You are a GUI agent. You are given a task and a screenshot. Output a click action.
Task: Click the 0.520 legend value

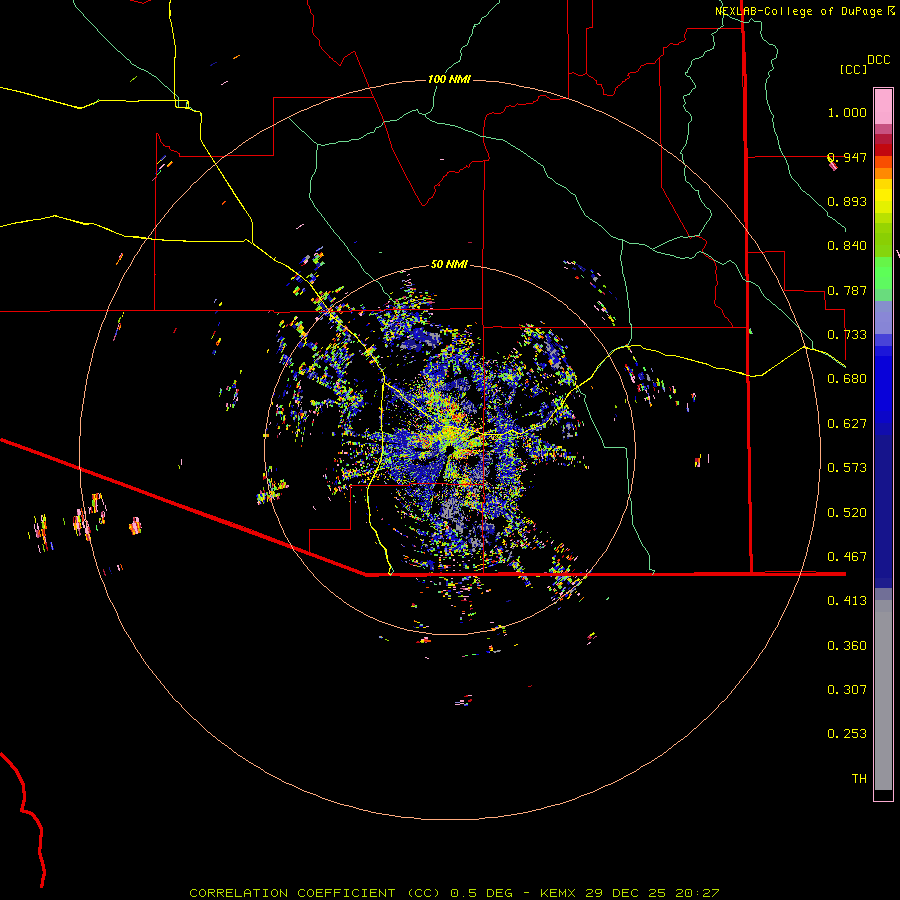pos(847,513)
